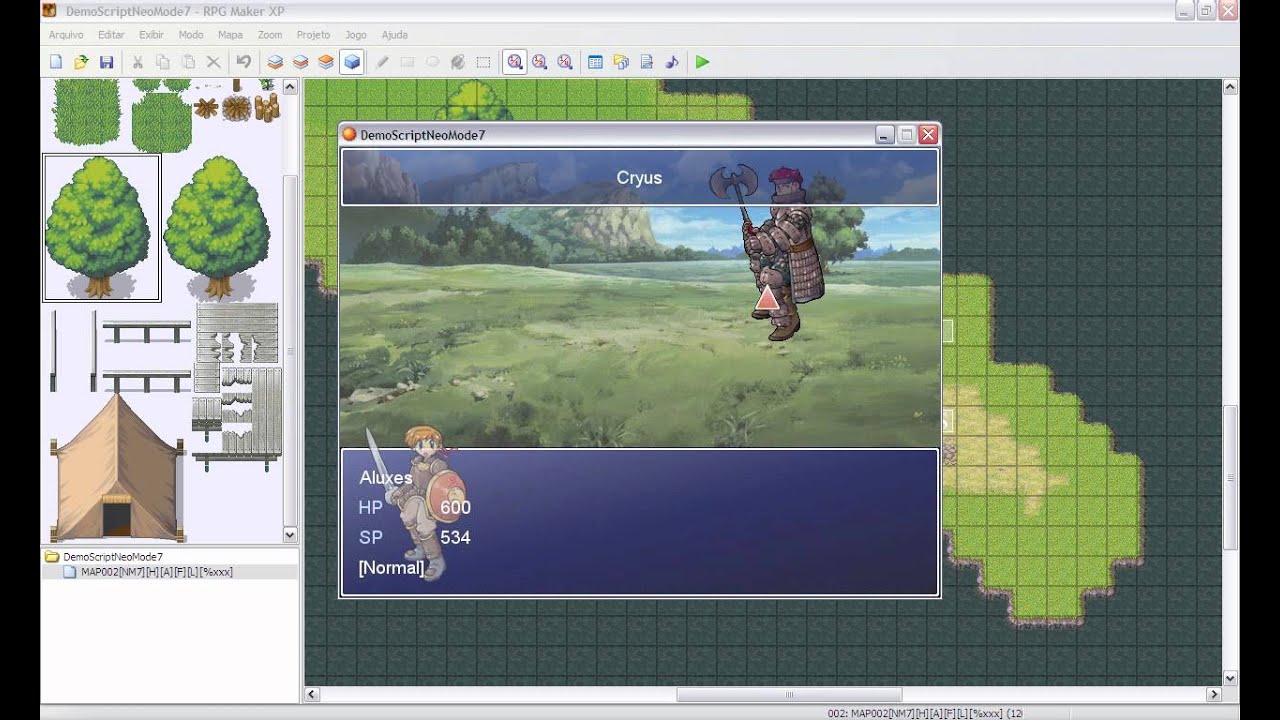Open the Projeto menu

(313, 35)
